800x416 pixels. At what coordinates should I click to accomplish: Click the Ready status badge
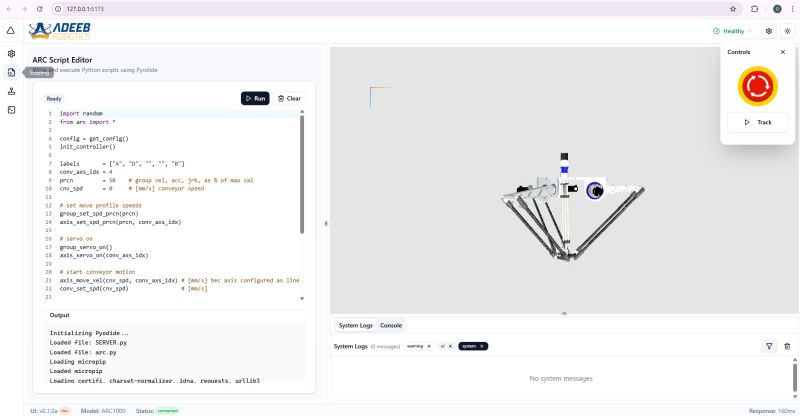point(54,99)
